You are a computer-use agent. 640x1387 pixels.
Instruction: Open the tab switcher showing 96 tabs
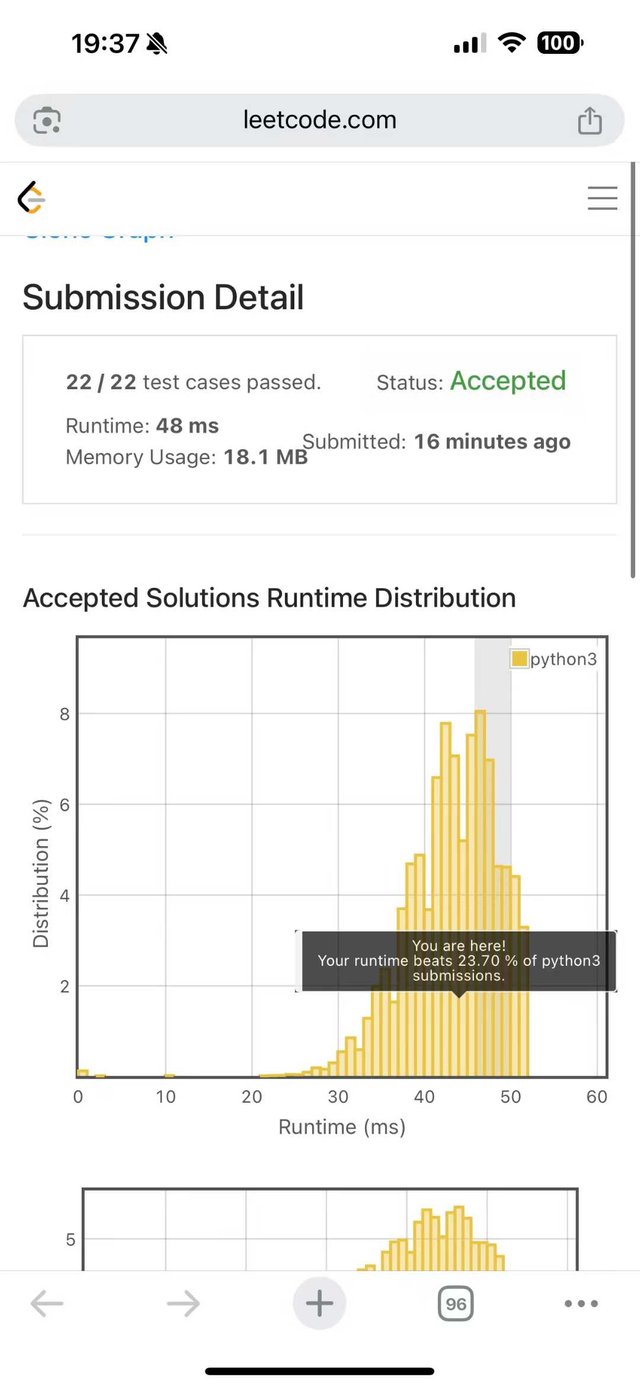point(455,1303)
